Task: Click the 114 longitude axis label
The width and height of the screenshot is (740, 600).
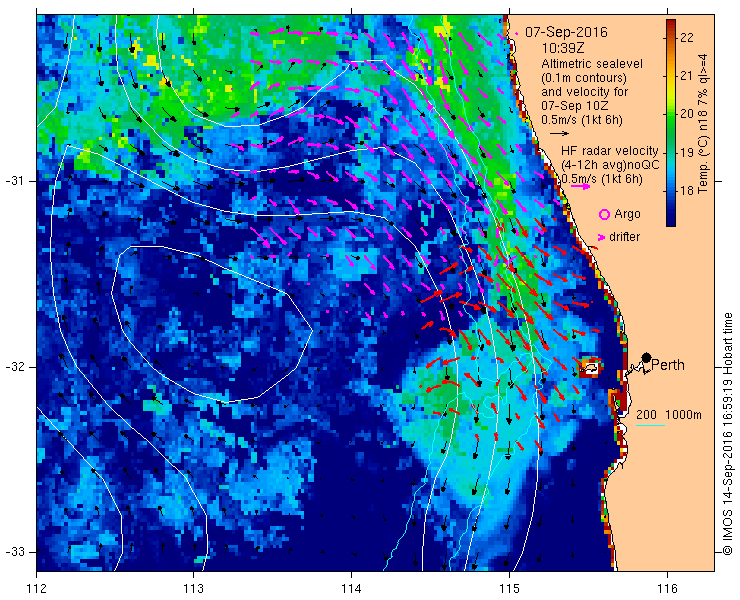Action: [x=351, y=589]
